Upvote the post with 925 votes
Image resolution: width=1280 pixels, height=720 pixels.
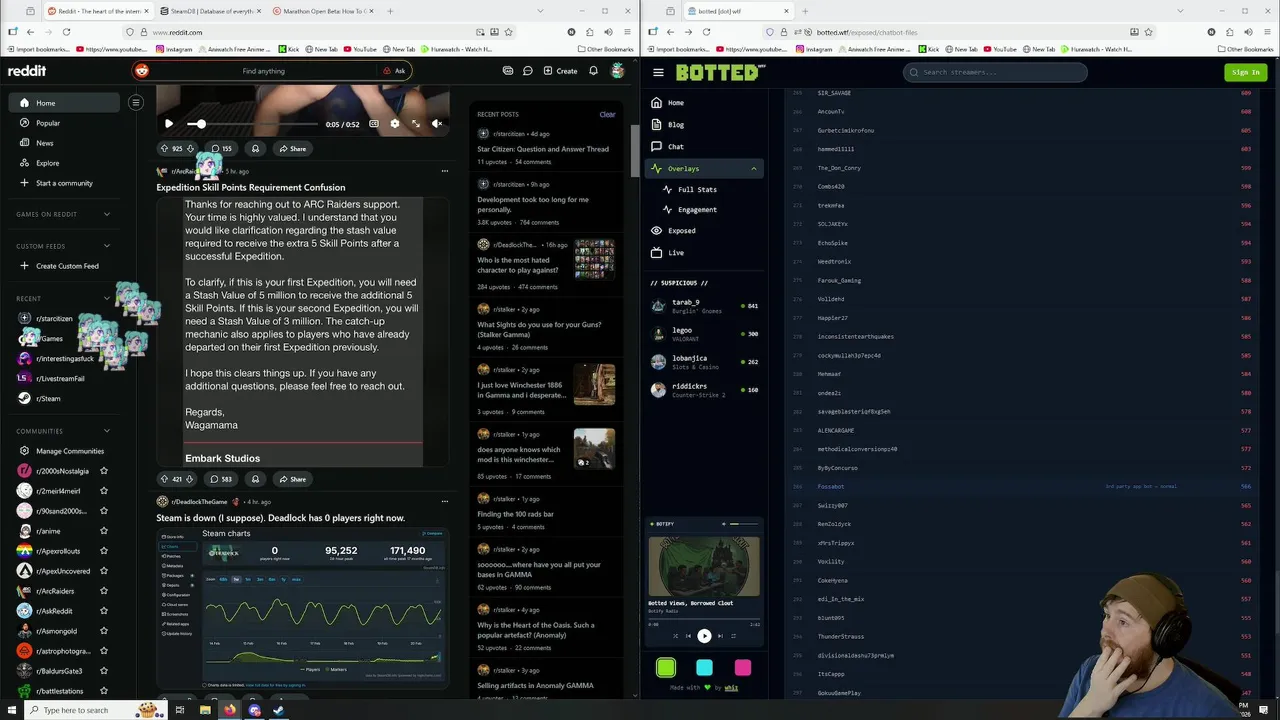point(164,149)
